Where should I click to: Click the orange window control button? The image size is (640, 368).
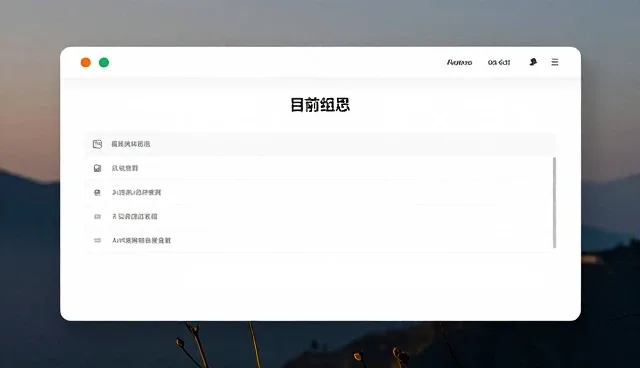pos(86,62)
